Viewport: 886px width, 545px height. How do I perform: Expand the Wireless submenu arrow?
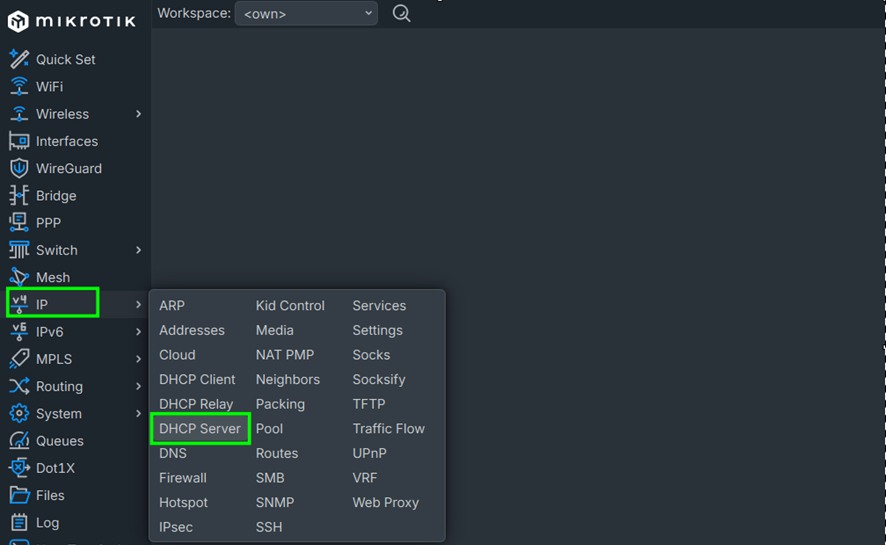coord(138,114)
